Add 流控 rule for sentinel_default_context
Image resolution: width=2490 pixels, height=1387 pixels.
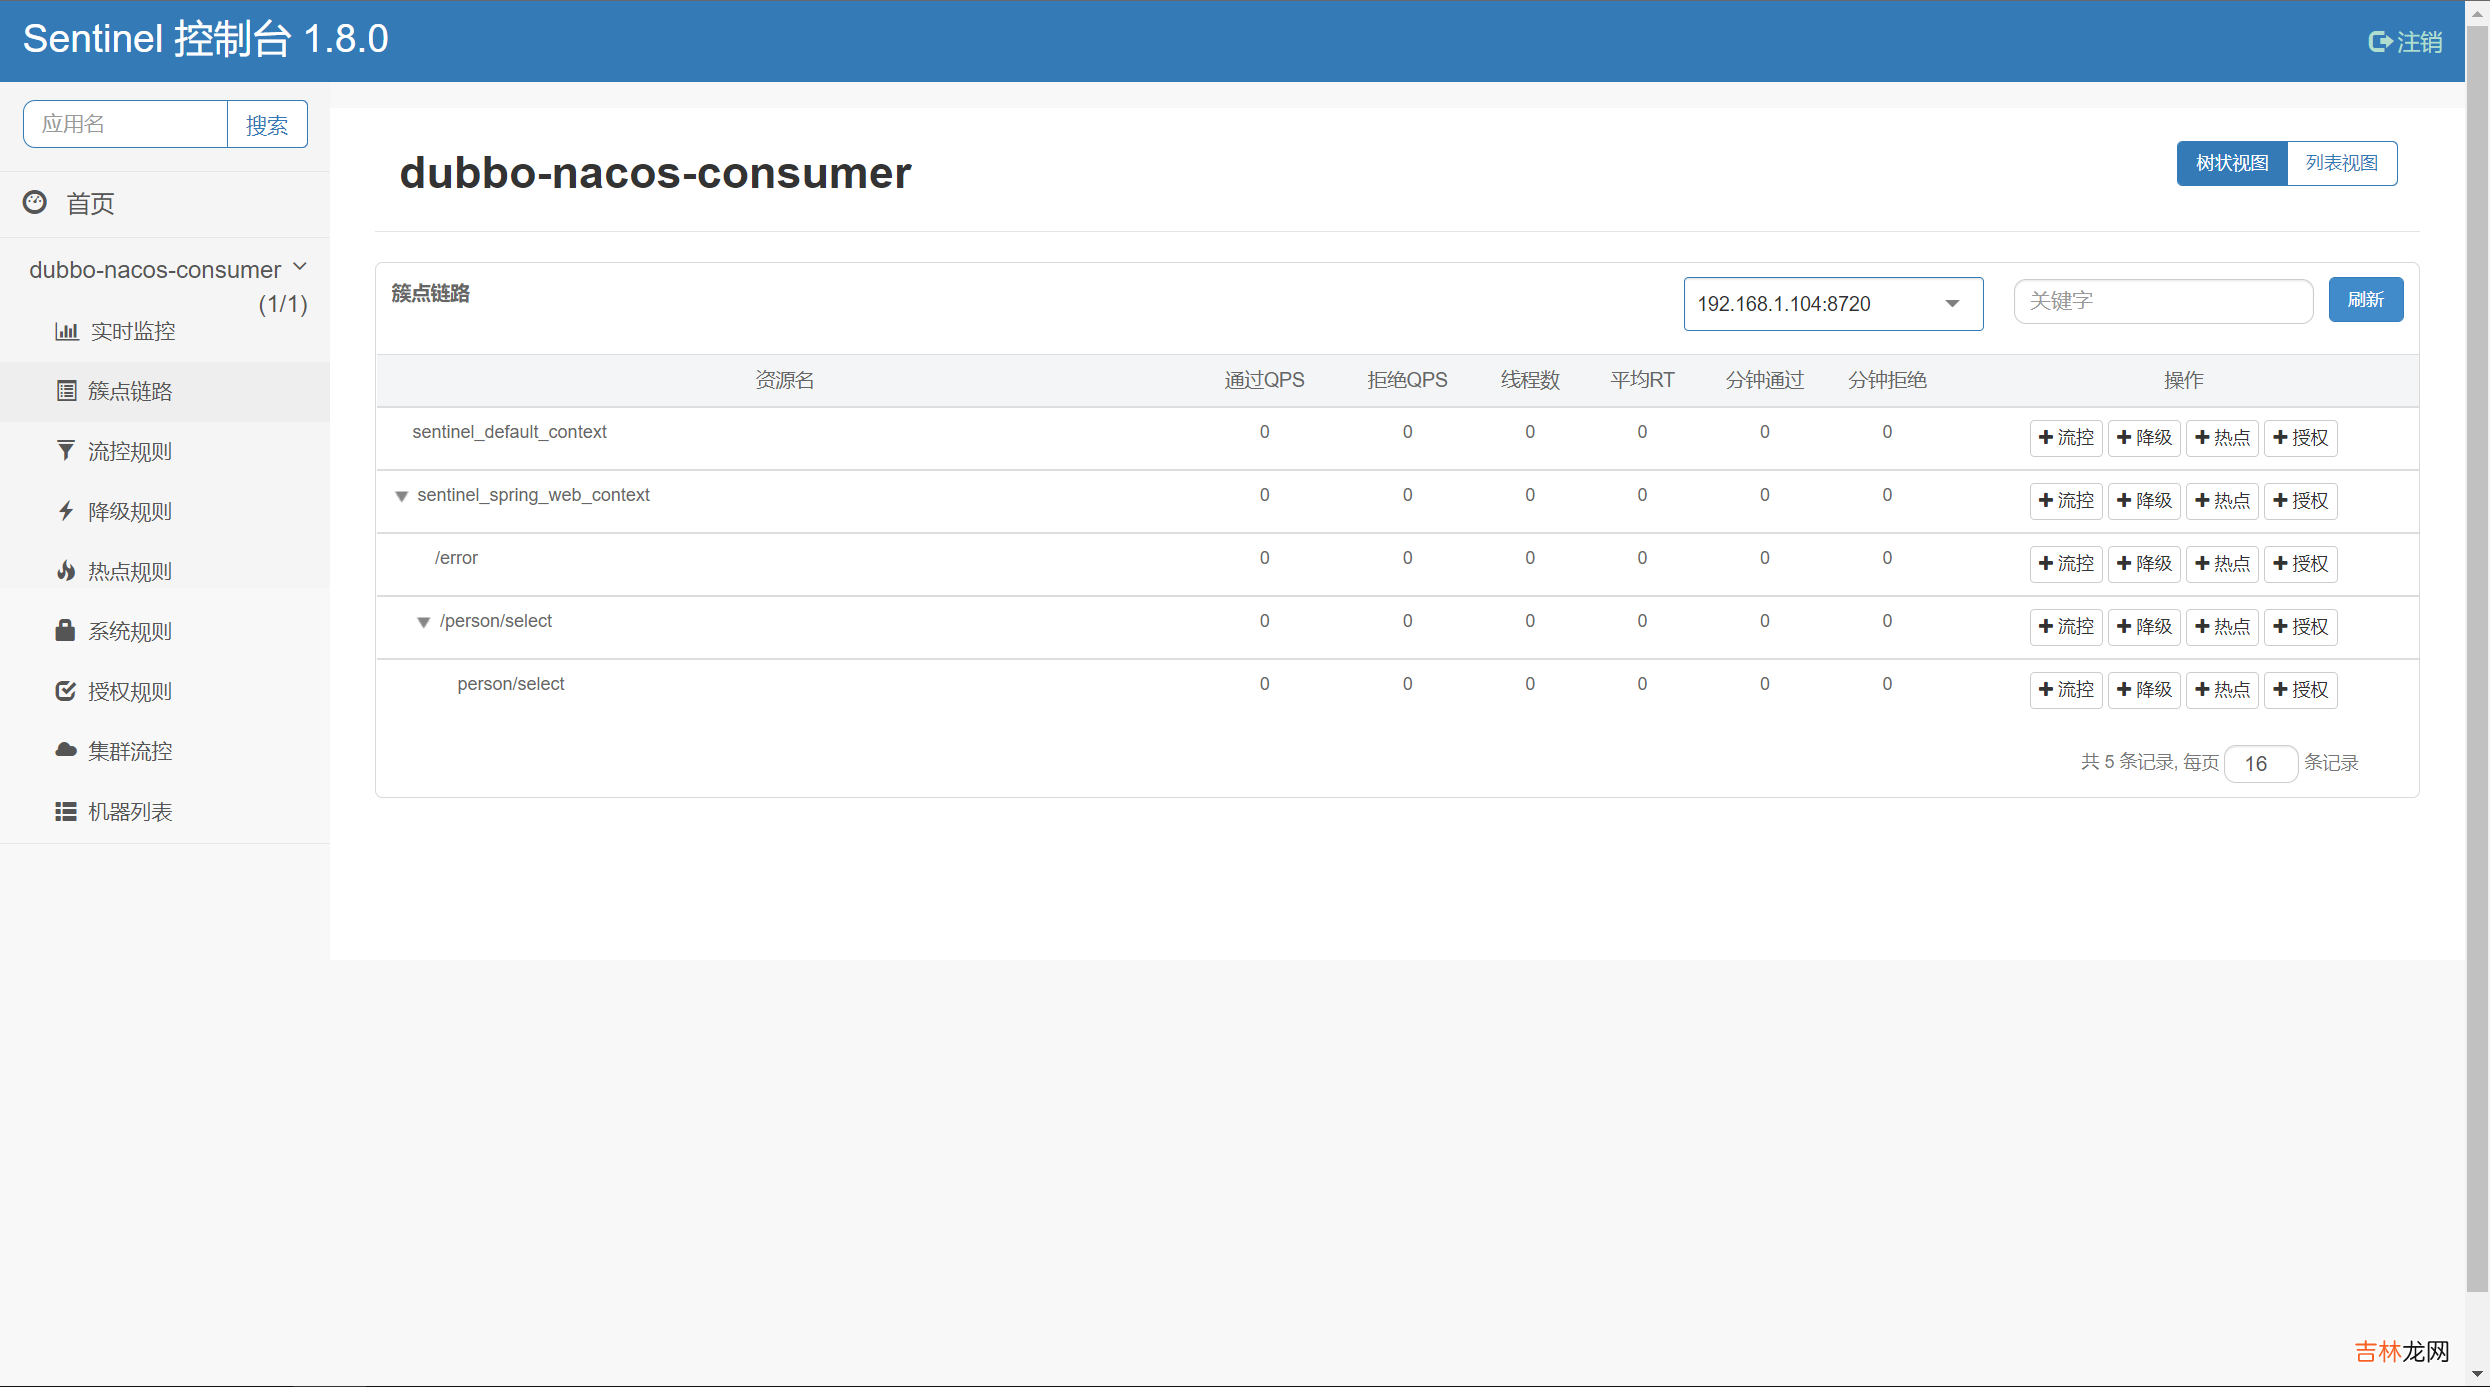[x=2066, y=438]
